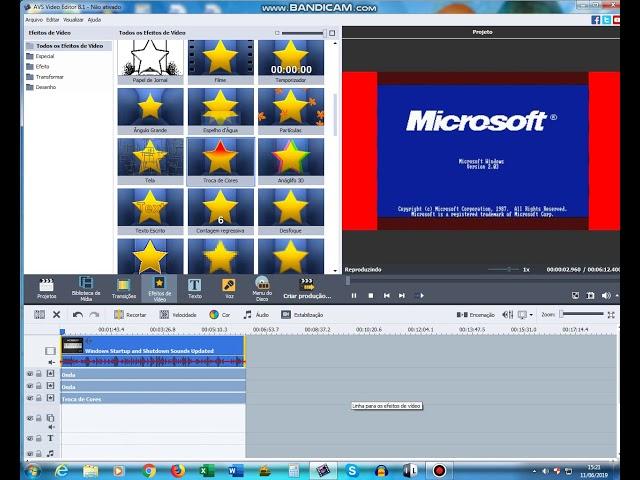Open Arquivo menu
640x480 pixels.
point(33,20)
